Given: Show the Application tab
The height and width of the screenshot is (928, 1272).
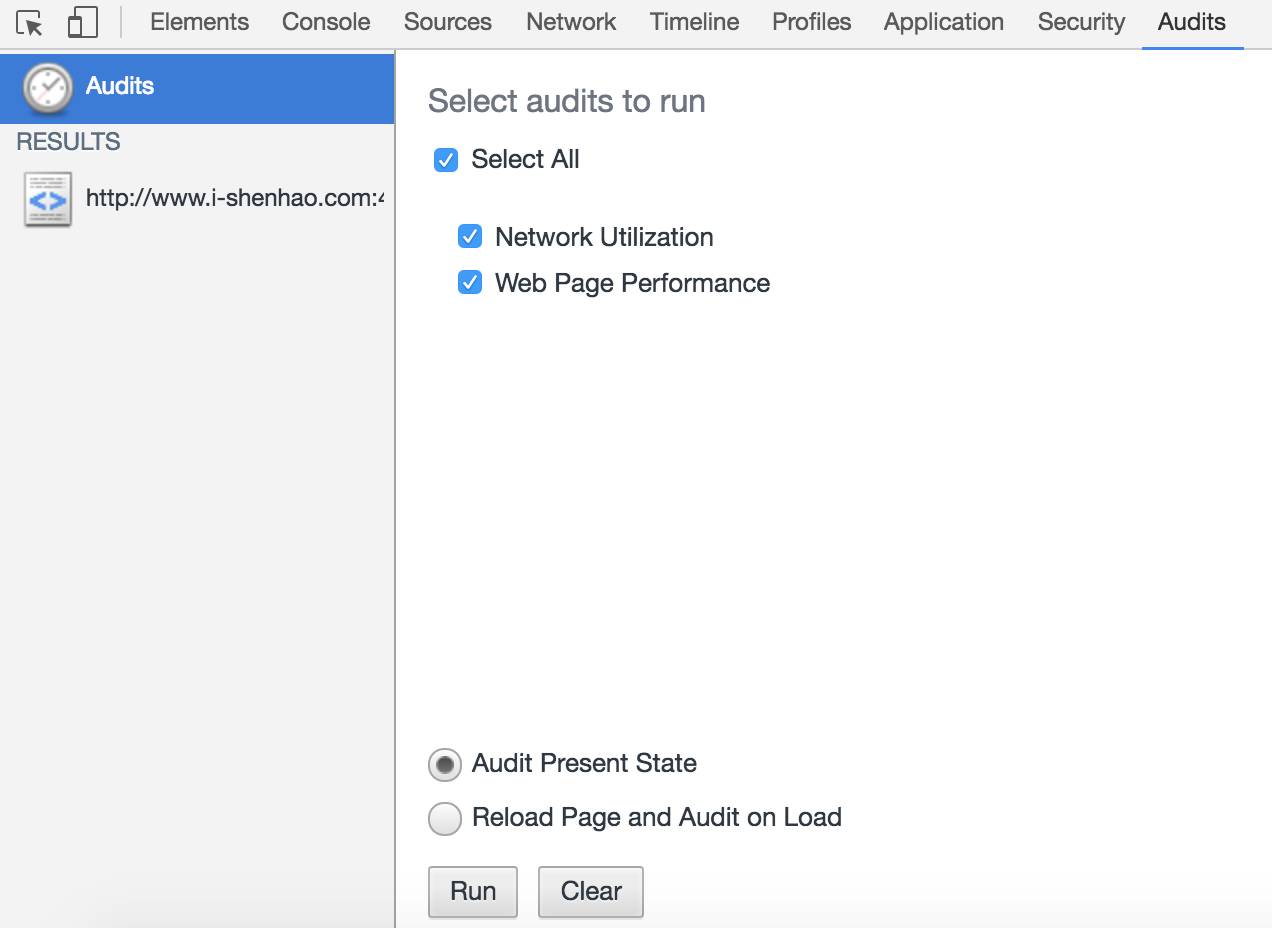Looking at the screenshot, I should 943,22.
